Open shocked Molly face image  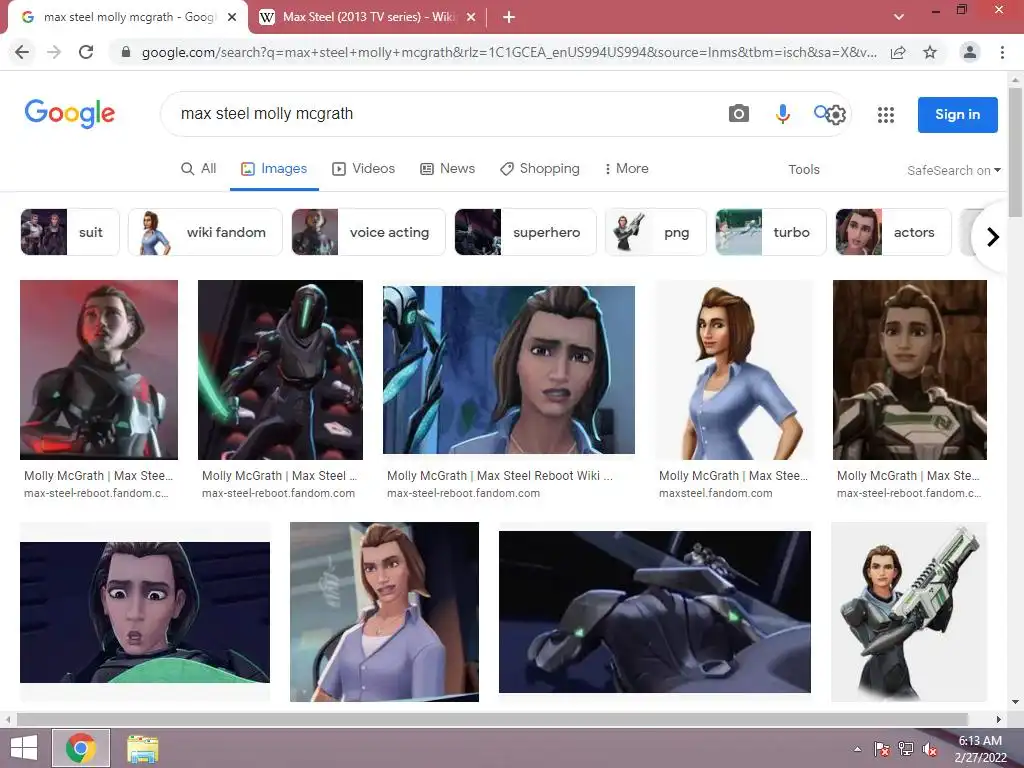click(145, 612)
